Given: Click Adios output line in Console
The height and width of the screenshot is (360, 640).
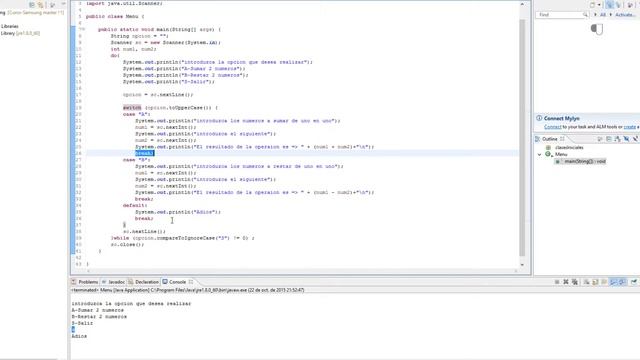Looking at the screenshot, I should [x=79, y=336].
